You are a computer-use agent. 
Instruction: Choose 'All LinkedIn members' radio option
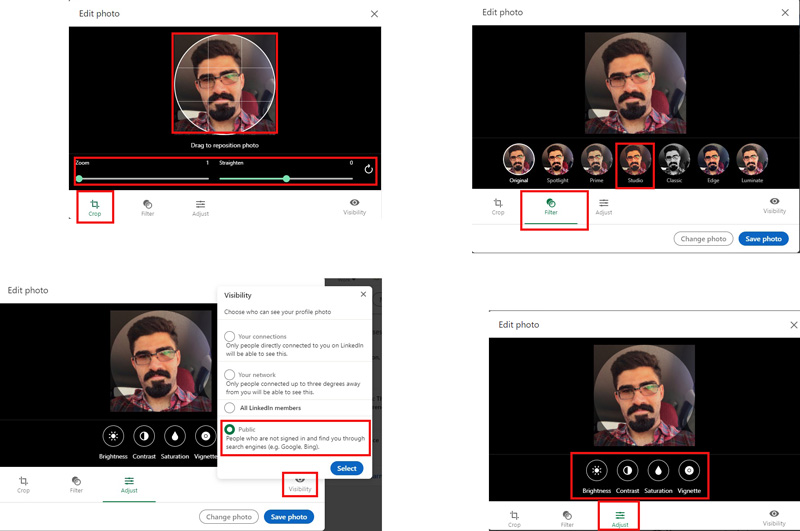click(230, 408)
